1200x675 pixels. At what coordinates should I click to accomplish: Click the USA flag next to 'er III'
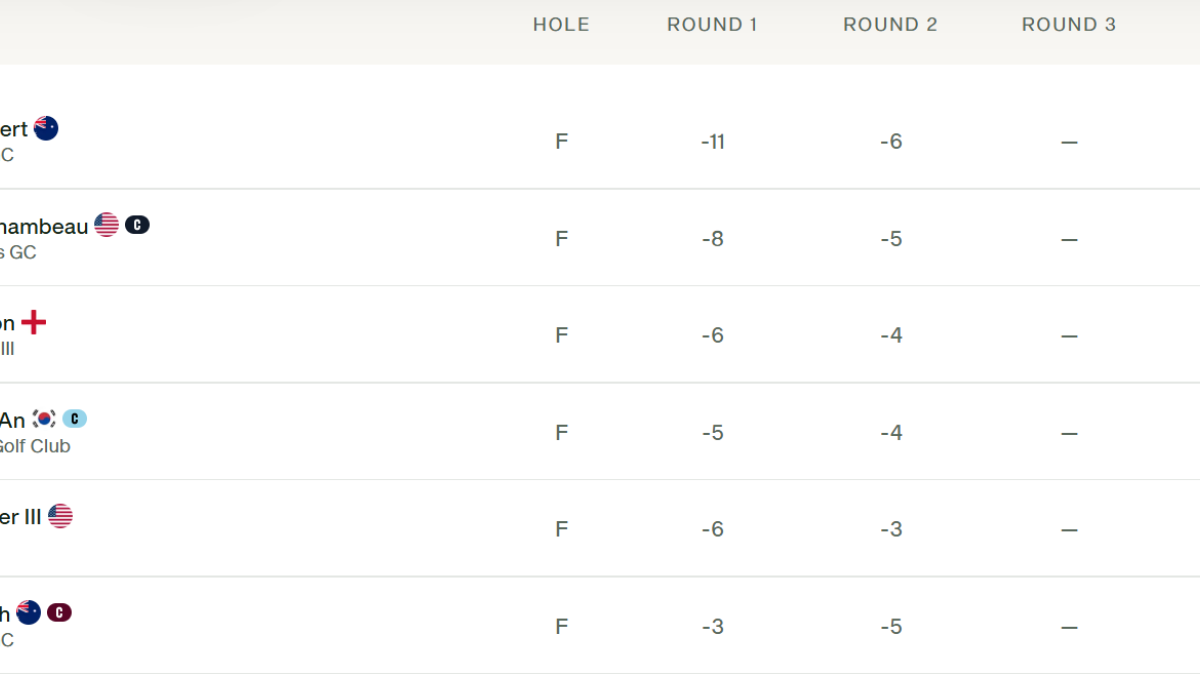click(x=60, y=516)
